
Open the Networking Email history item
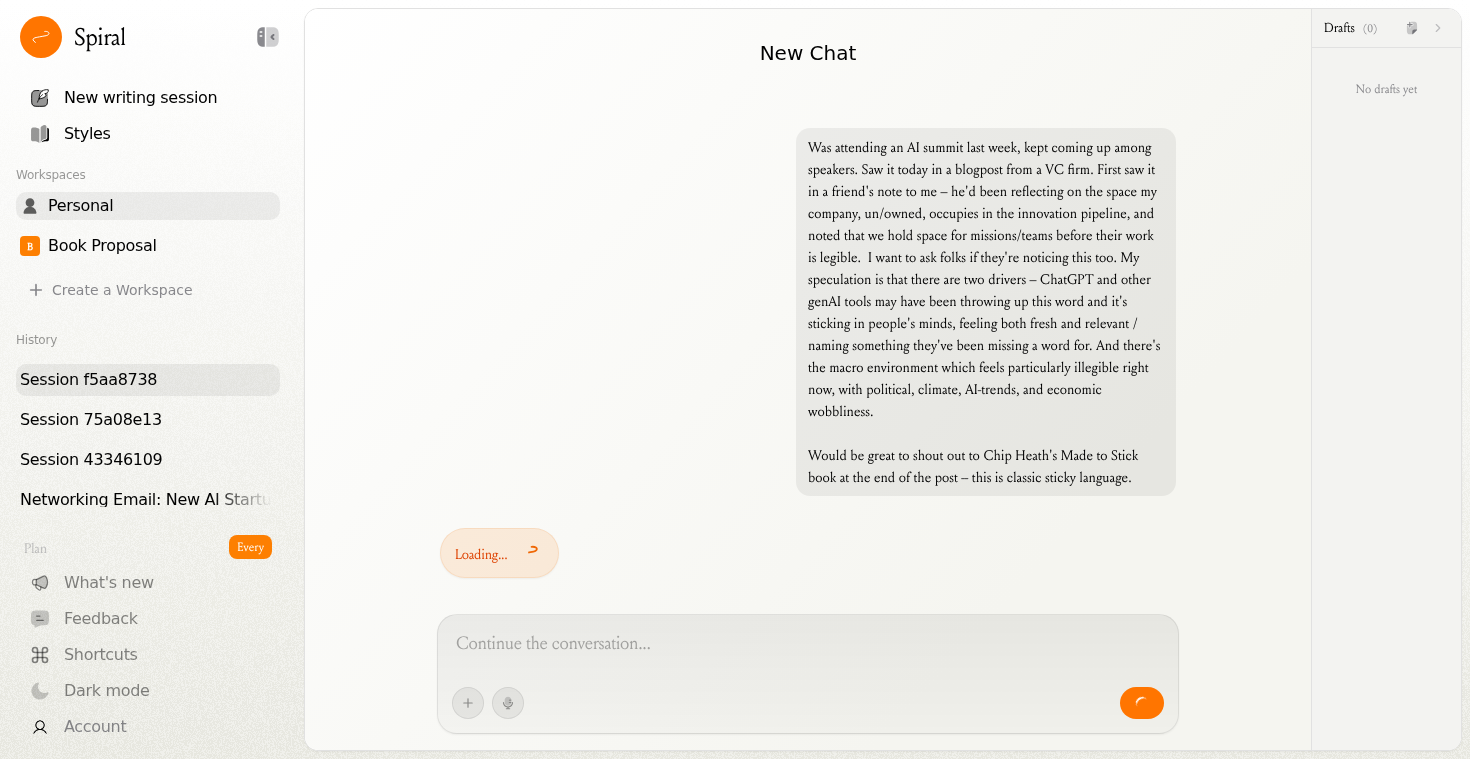click(145, 499)
